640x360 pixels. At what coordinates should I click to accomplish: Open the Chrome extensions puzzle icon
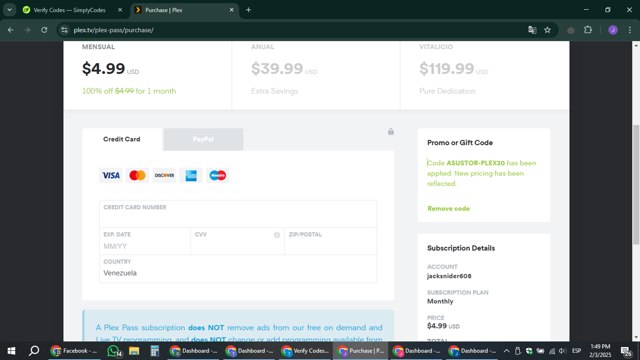(x=588, y=30)
